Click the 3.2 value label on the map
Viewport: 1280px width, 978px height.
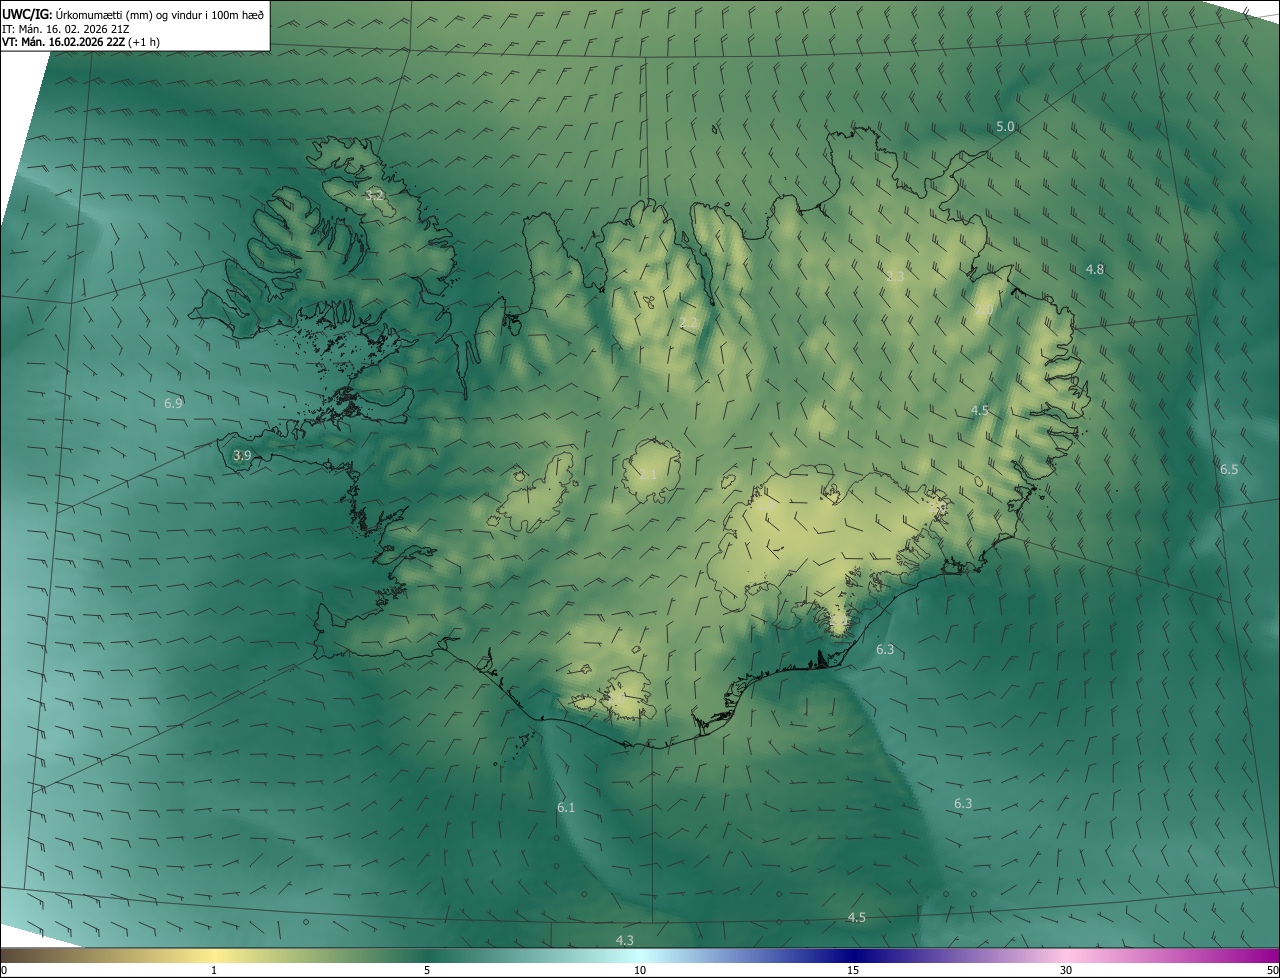(x=375, y=195)
